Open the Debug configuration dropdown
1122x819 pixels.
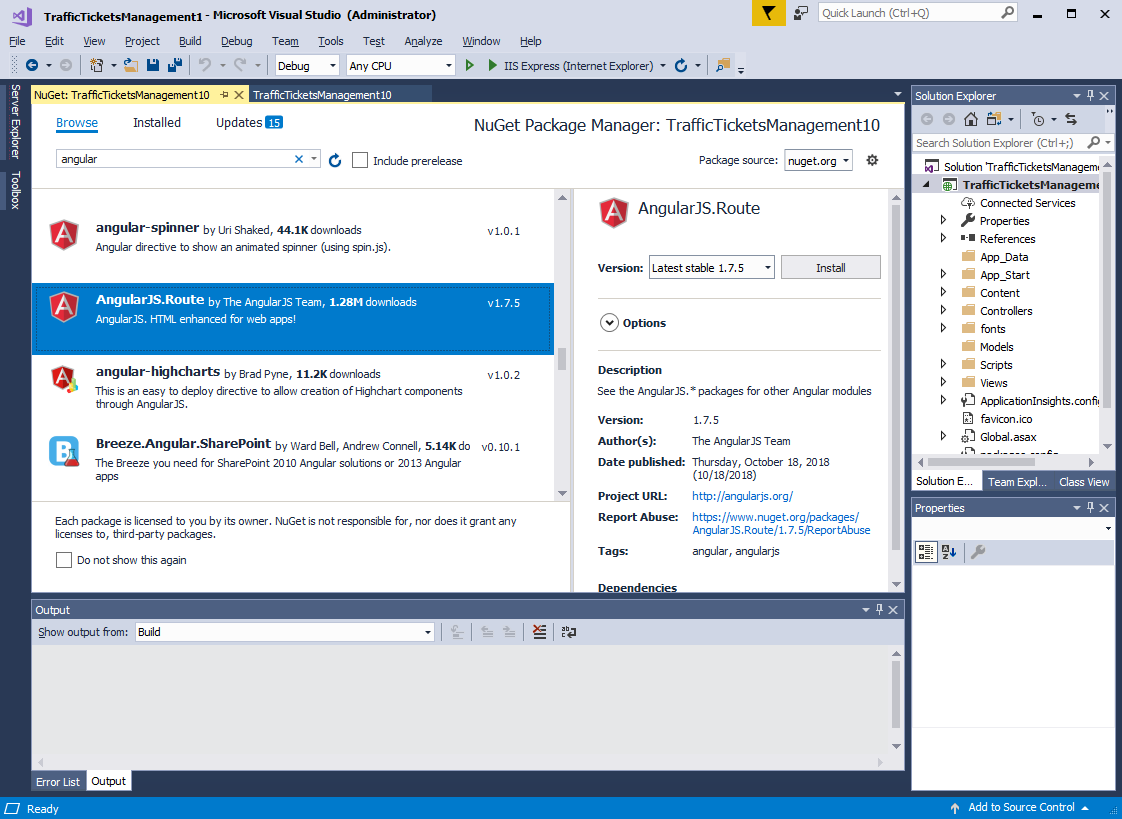pyautogui.click(x=307, y=66)
